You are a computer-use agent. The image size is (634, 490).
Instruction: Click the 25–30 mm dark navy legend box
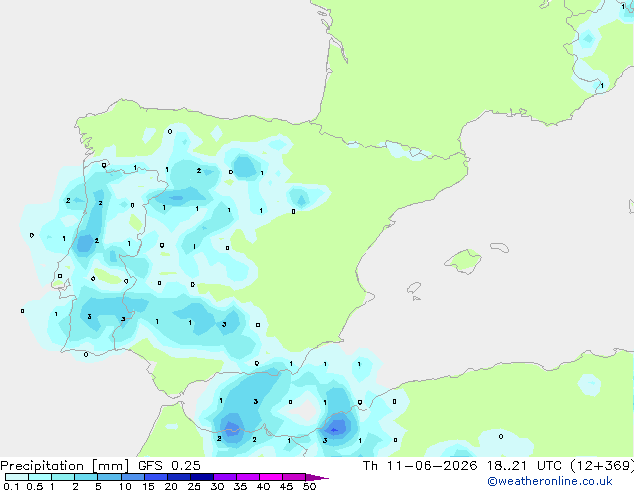(x=202, y=477)
